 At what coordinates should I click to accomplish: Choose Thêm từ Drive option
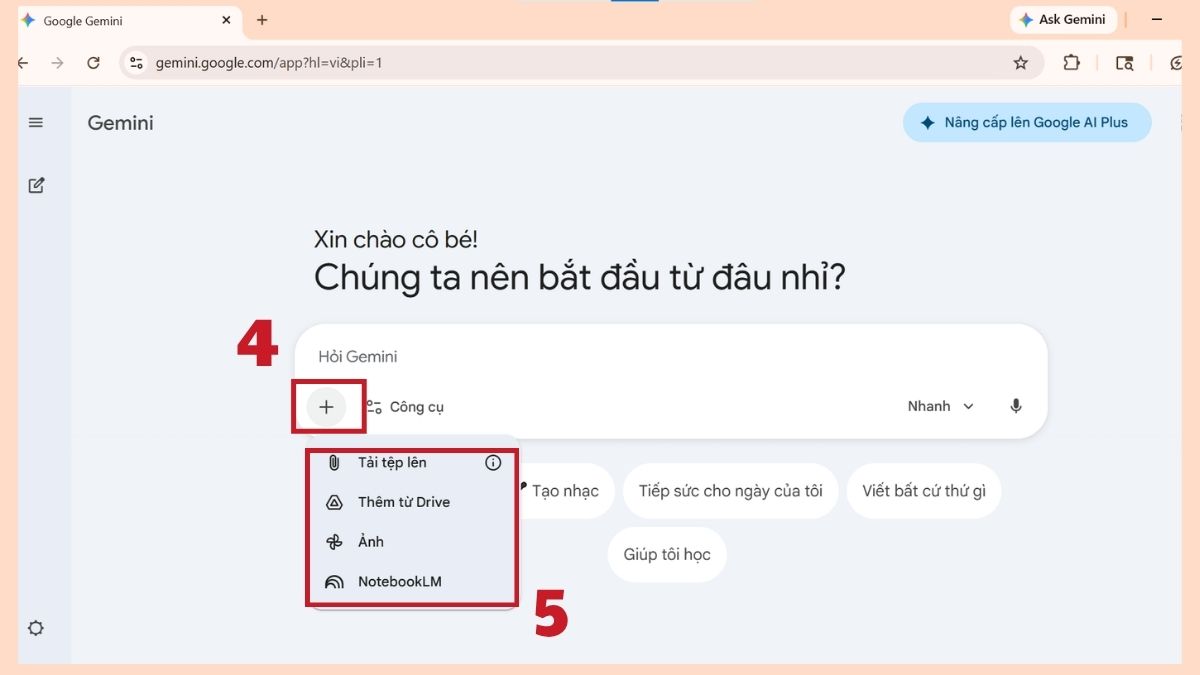(x=412, y=502)
